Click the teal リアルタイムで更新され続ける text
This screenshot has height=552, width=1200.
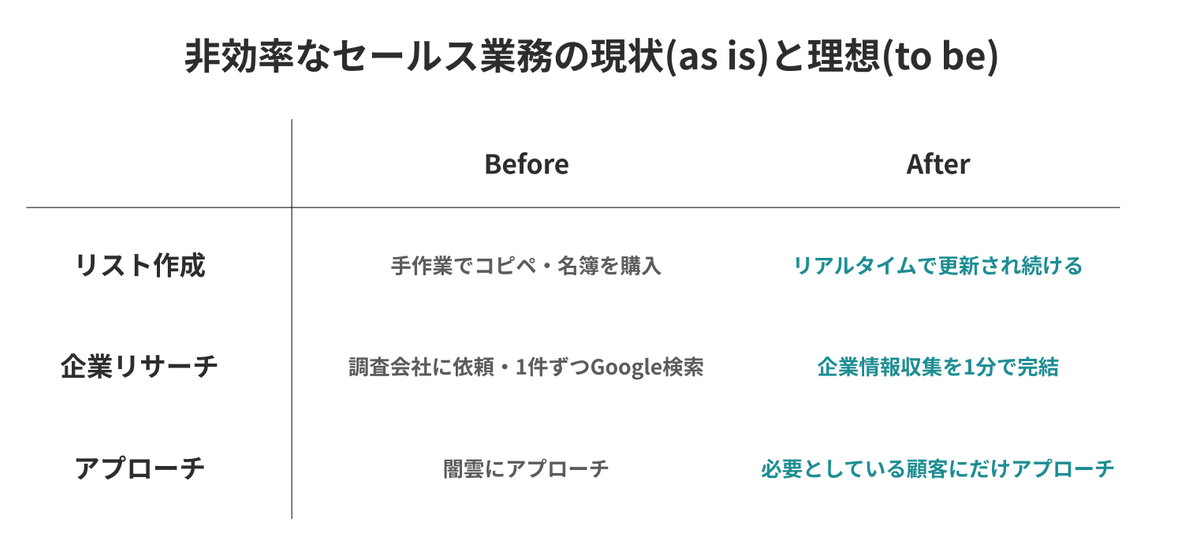click(938, 267)
